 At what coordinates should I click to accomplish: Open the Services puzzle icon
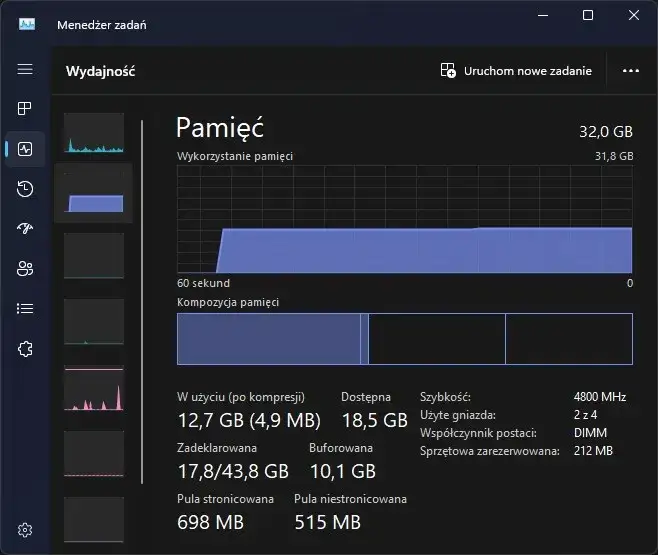(x=25, y=349)
